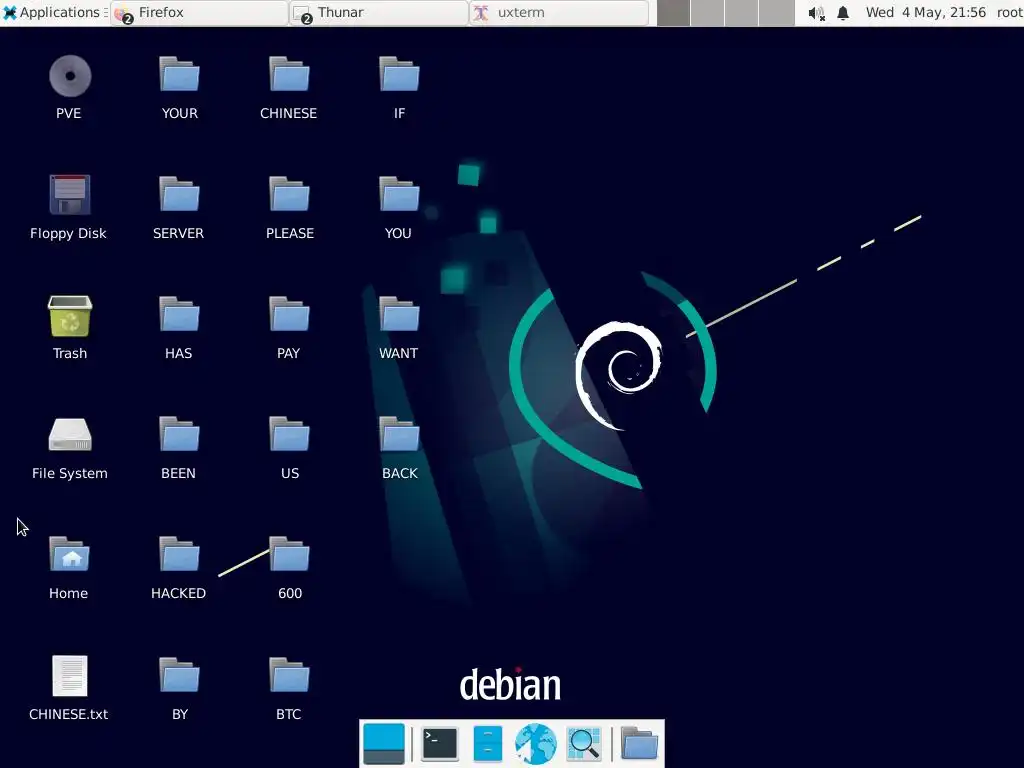Switch to the fourth workspace in pager
This screenshot has height=768, width=1024.
point(776,13)
